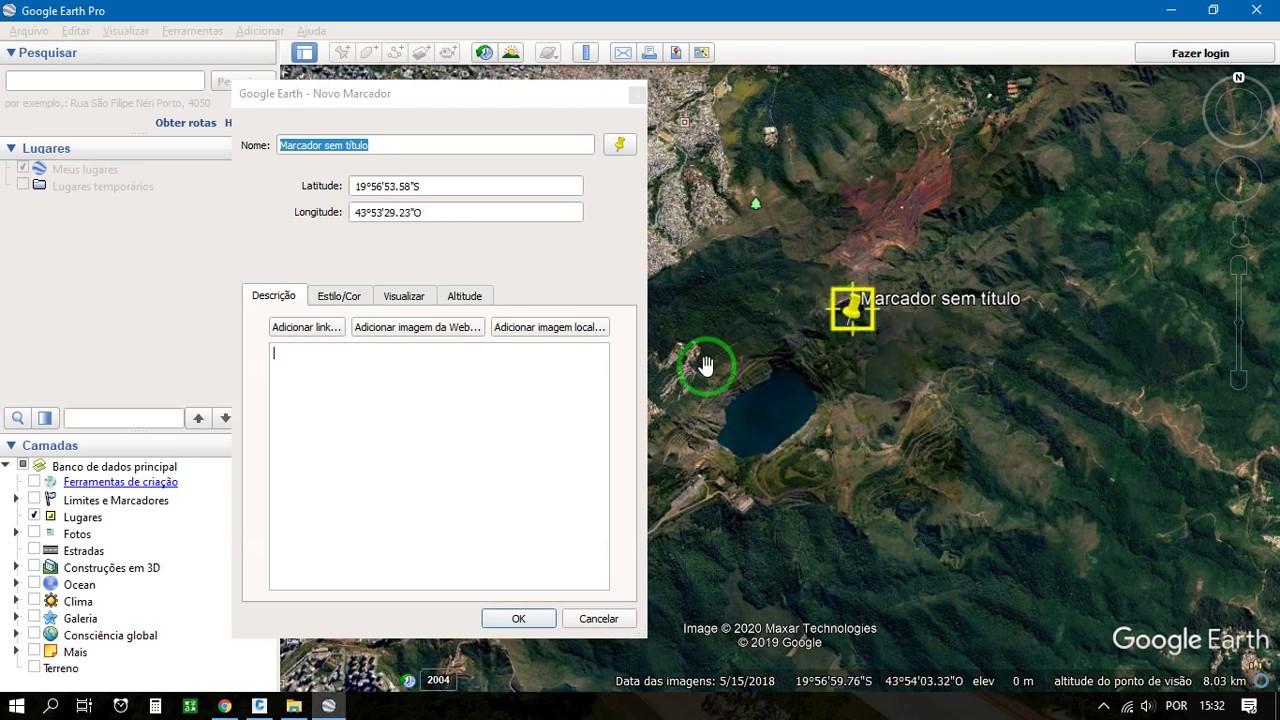Image resolution: width=1280 pixels, height=720 pixels.
Task: Show historical imagery with clock icon
Action: click(484, 53)
